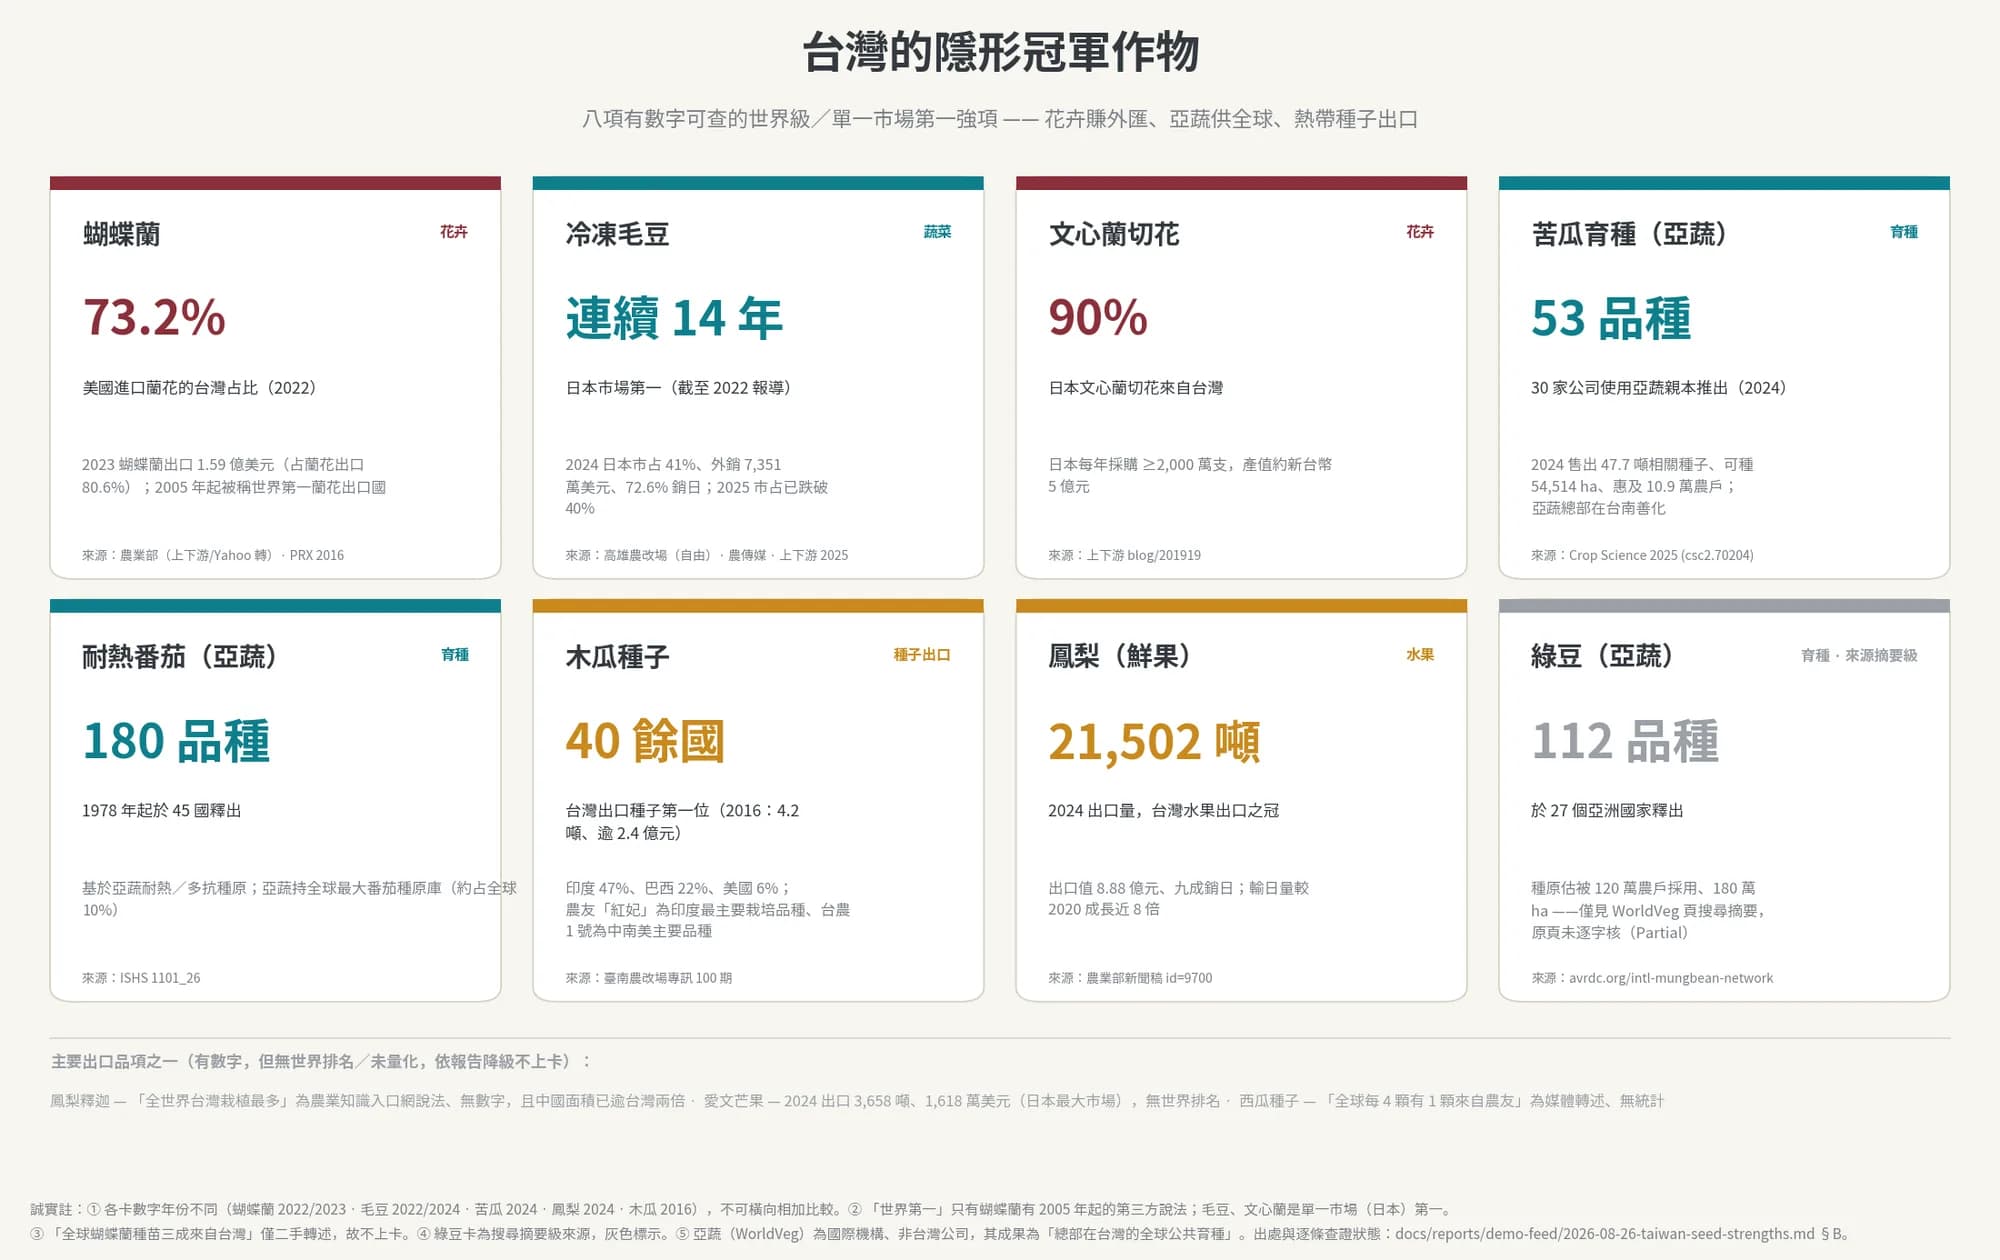Image resolution: width=2000 pixels, height=1260 pixels.
Task: Click source line 農業部（上下游/Yahoo 轉）· PRX 2016
Action: pos(213,555)
